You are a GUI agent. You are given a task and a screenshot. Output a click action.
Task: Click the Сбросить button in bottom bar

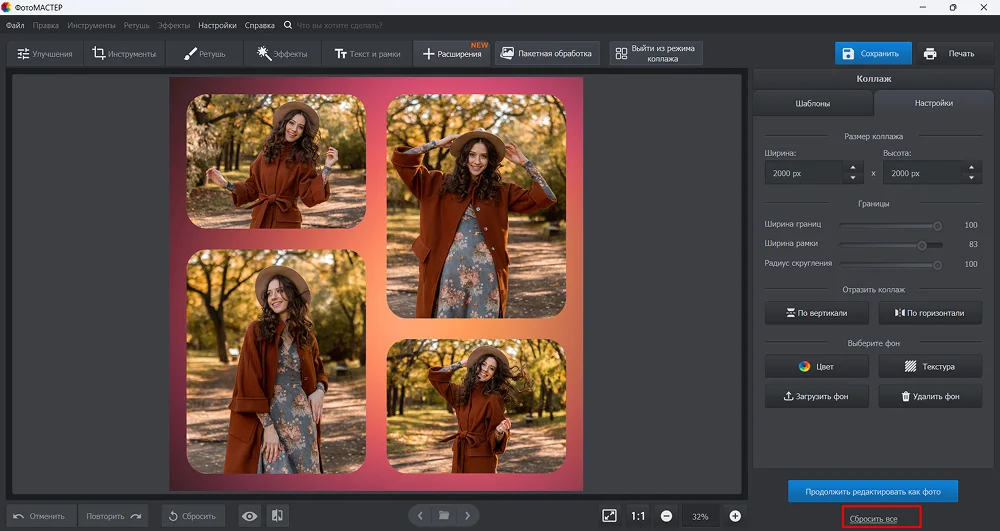point(193,516)
